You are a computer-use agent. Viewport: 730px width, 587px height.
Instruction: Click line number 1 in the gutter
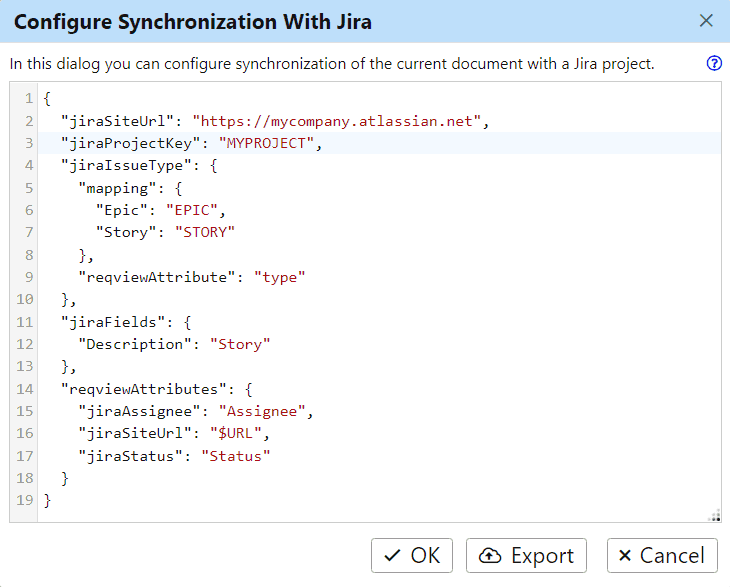(x=30, y=98)
